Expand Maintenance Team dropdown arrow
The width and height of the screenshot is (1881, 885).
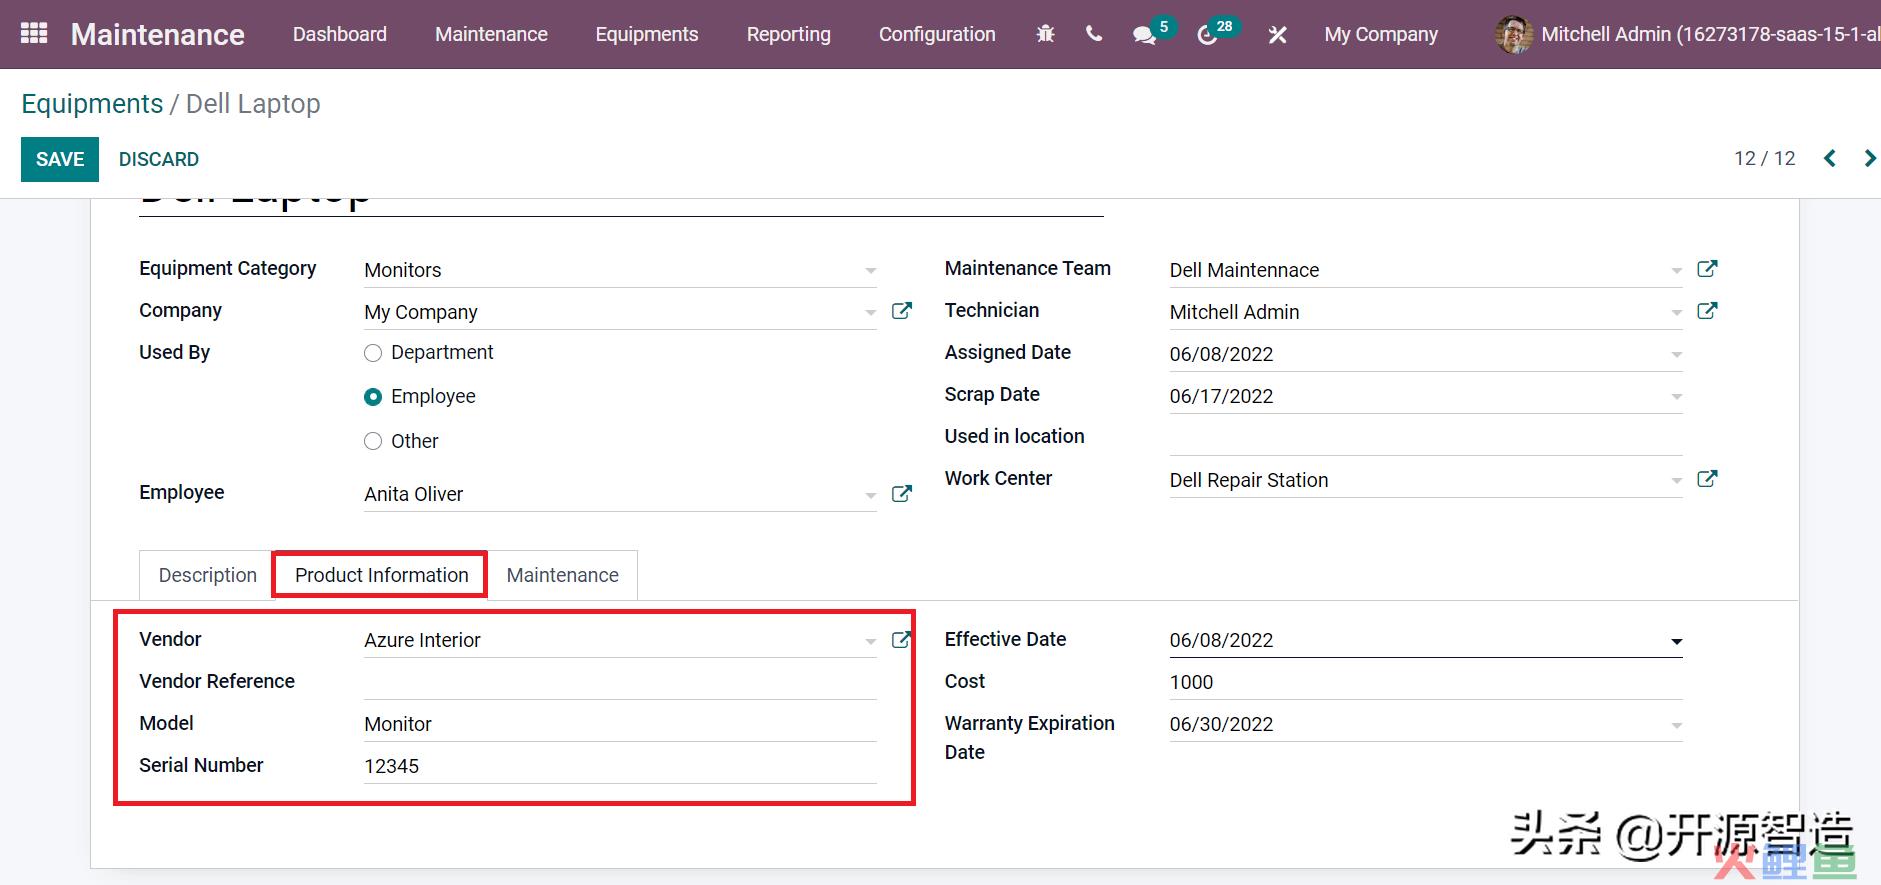[1676, 271]
